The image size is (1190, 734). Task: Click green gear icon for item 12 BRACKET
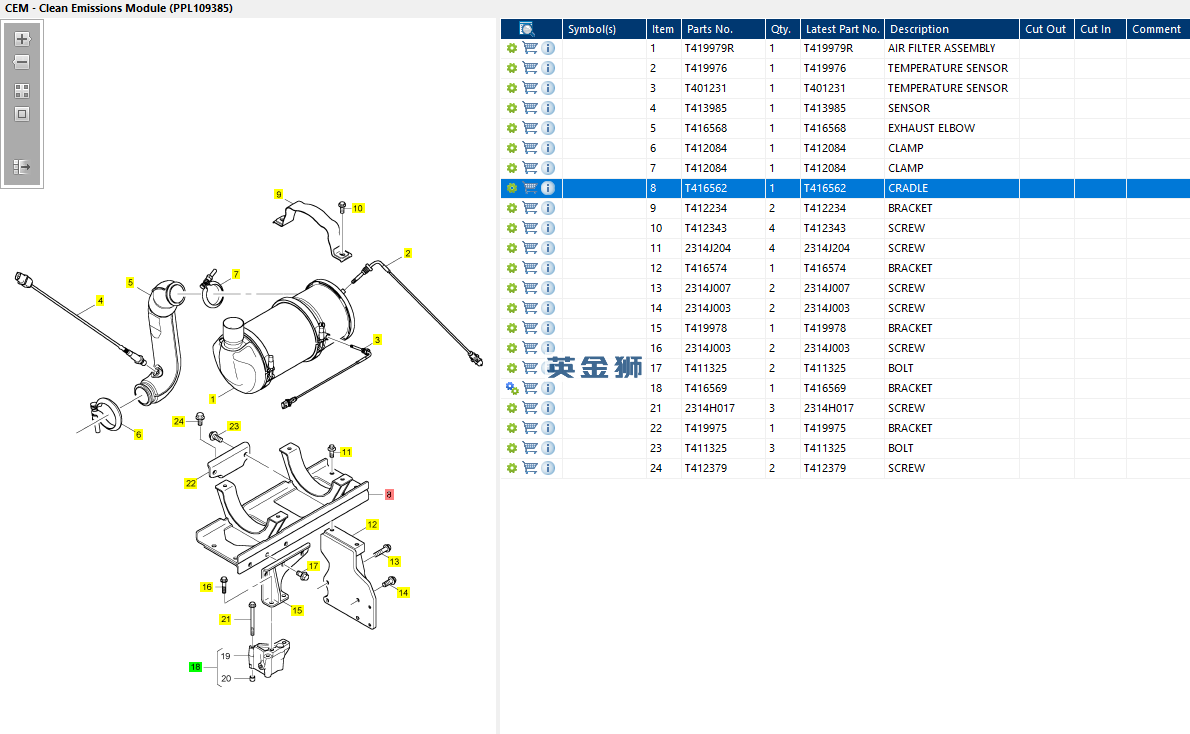coord(512,268)
